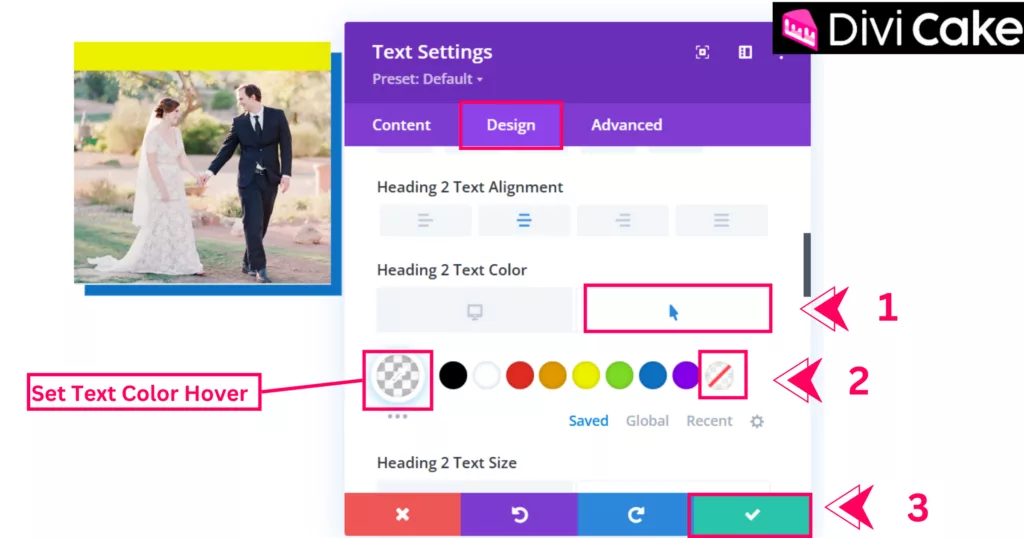Discard changes with the red X button
Screen dimensions: 1024x538
pos(402,514)
